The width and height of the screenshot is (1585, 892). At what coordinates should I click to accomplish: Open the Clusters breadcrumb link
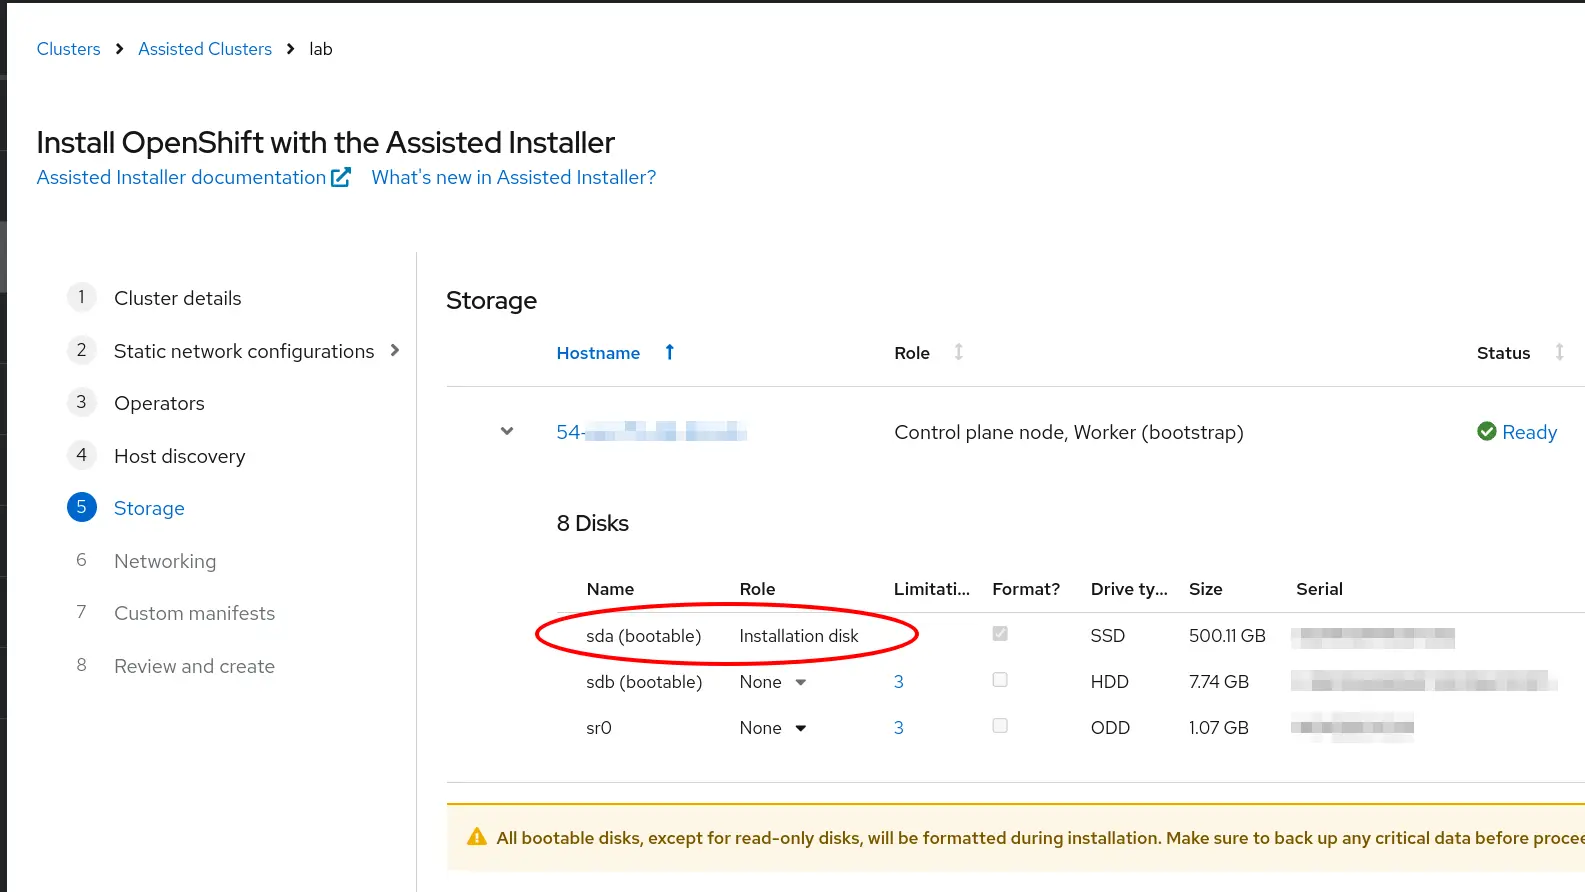point(68,49)
